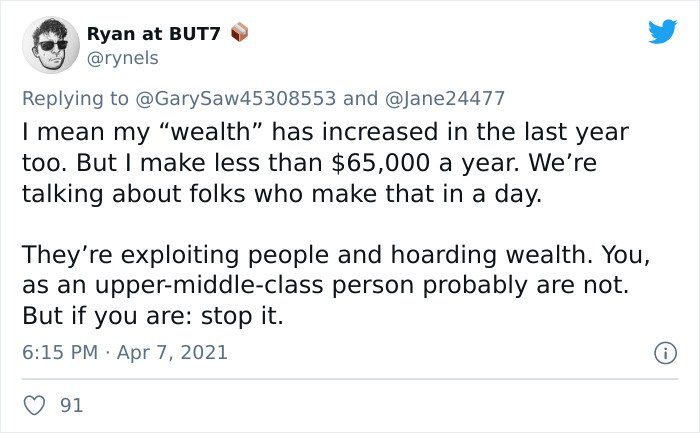The width and height of the screenshot is (700, 433).
Task: View the 91 likes count
Action: click(71, 405)
